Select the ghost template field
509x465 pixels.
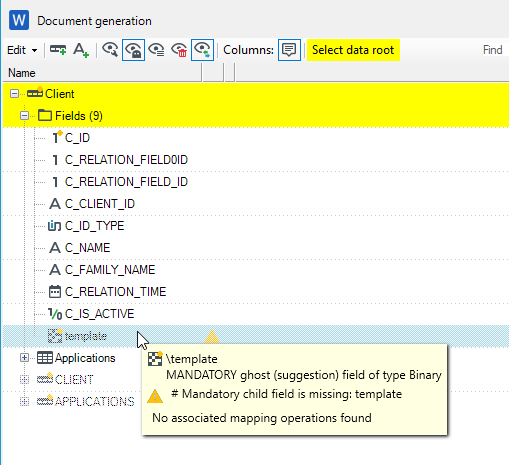(x=86, y=336)
